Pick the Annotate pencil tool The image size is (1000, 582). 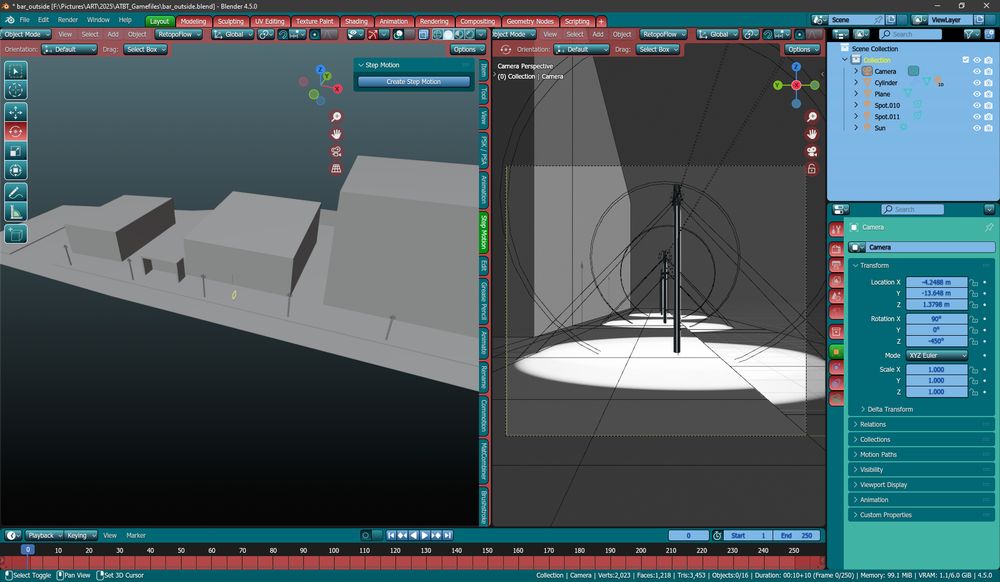pyautogui.click(x=16, y=192)
